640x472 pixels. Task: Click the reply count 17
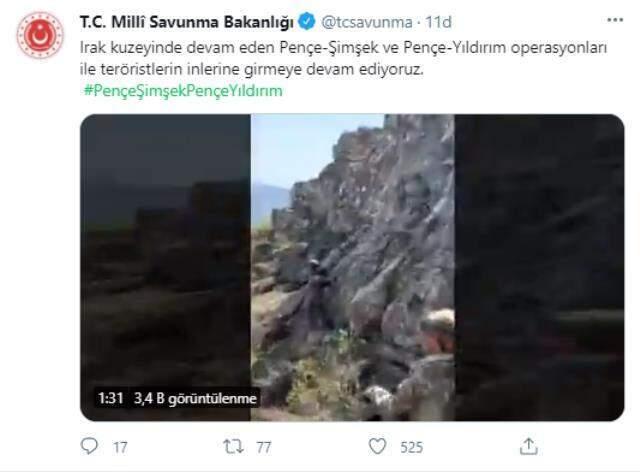(120, 448)
